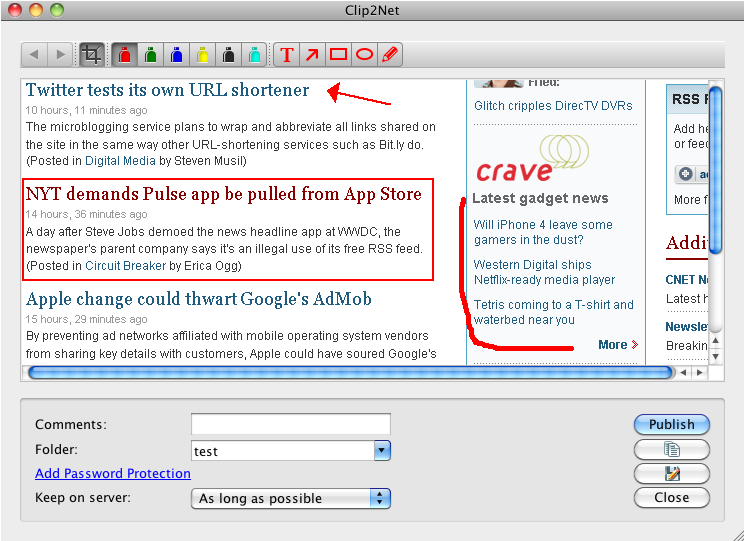Click the green zoom window button
The image size is (744, 541).
(57, 10)
